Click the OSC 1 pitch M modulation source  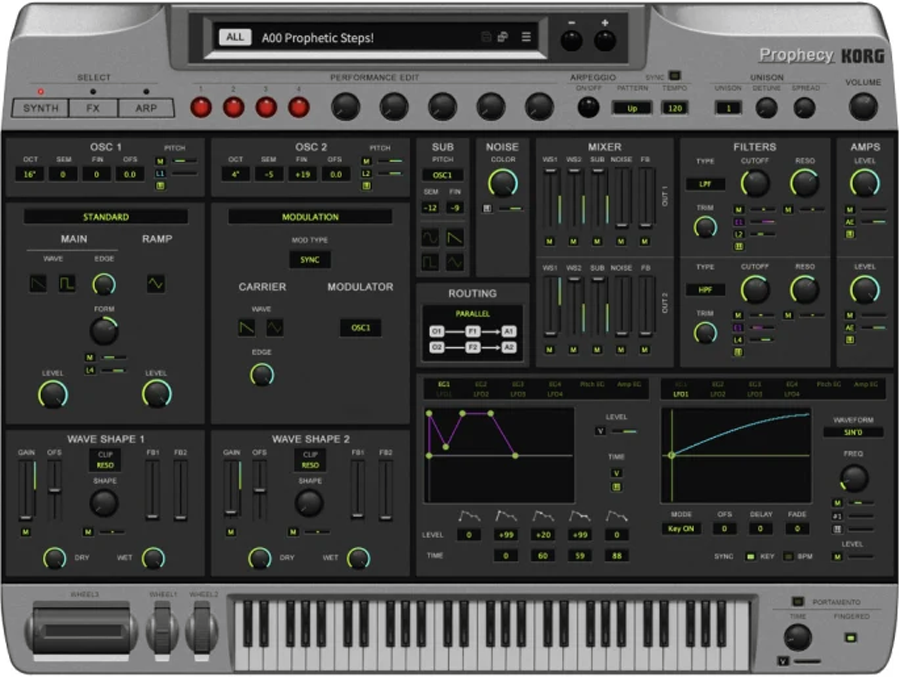pos(160,161)
